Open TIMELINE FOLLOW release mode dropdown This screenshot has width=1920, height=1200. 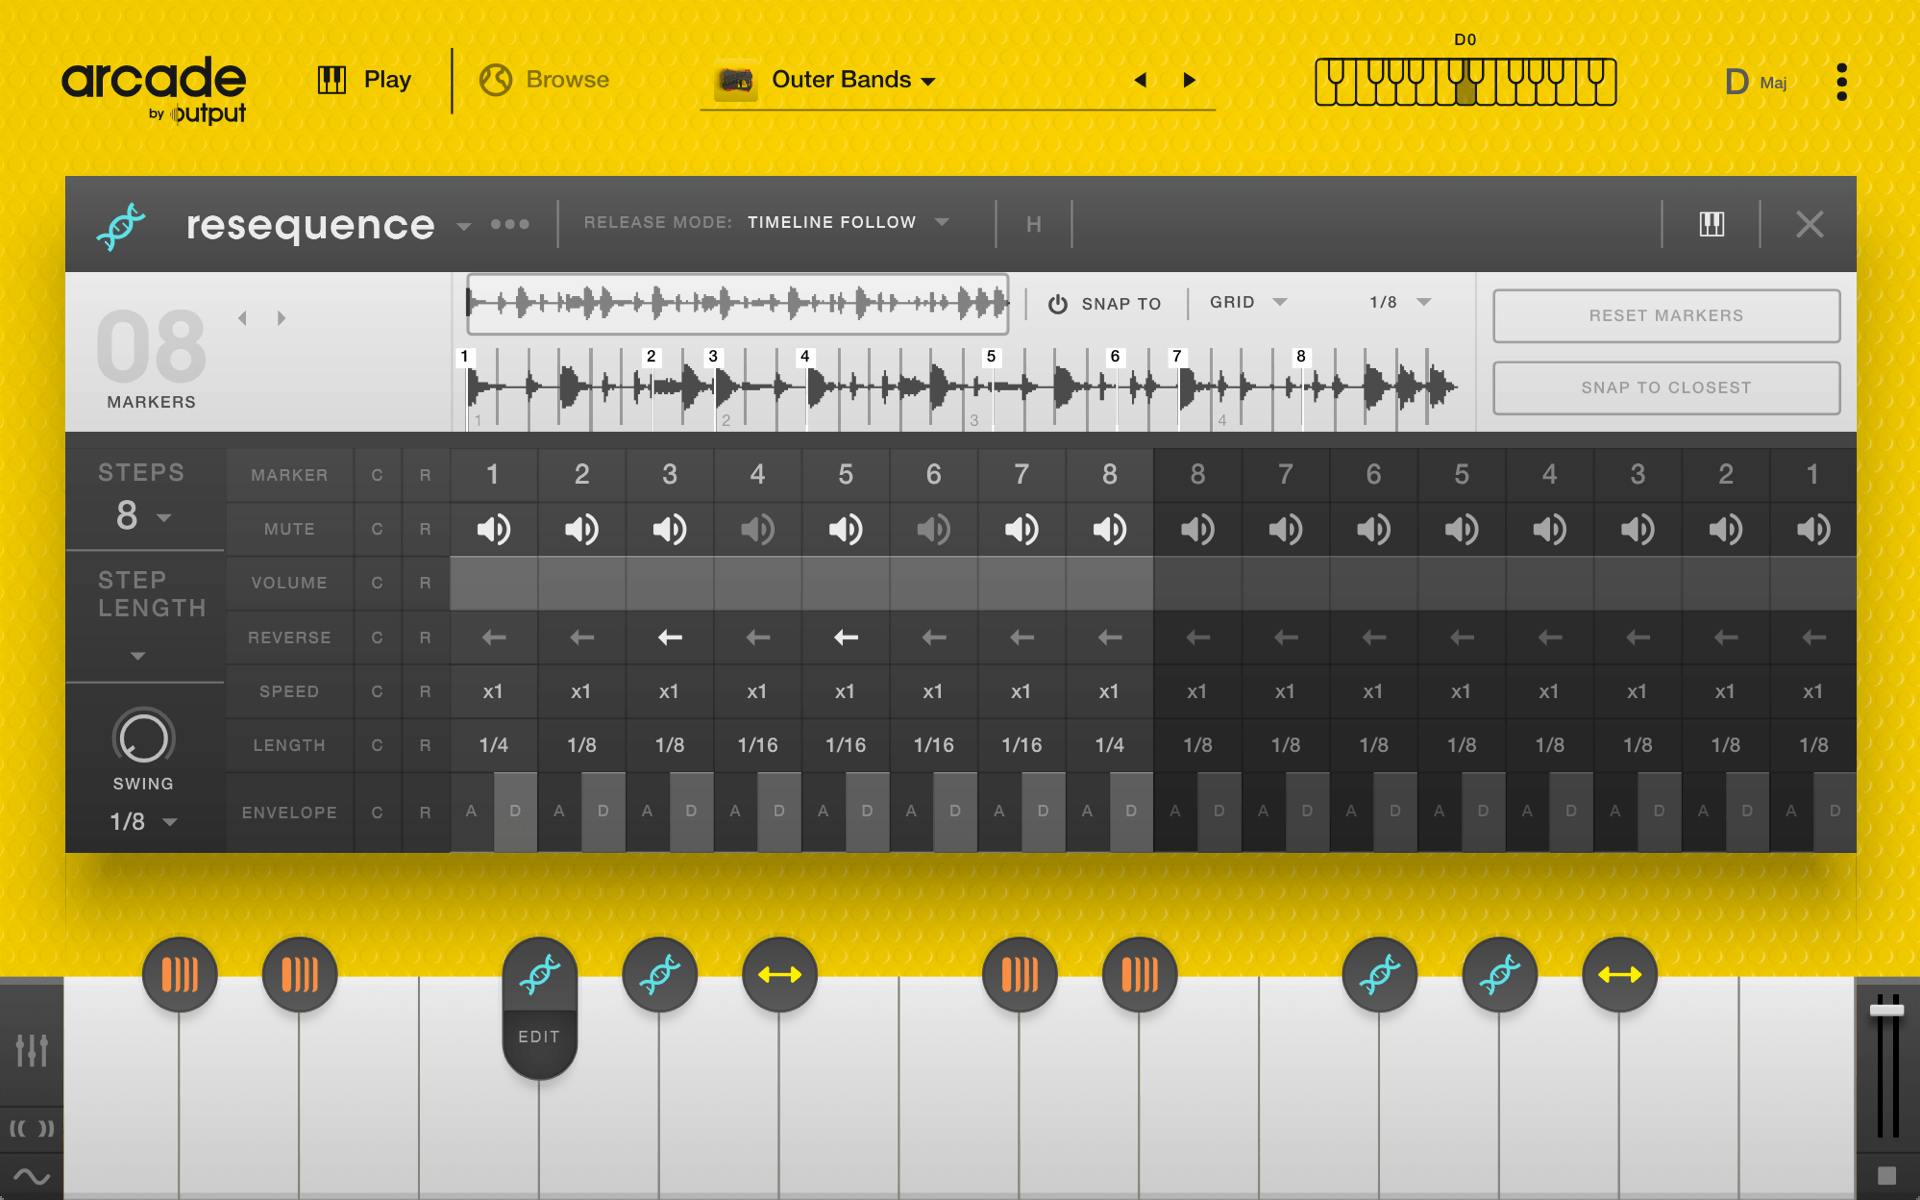click(x=942, y=222)
